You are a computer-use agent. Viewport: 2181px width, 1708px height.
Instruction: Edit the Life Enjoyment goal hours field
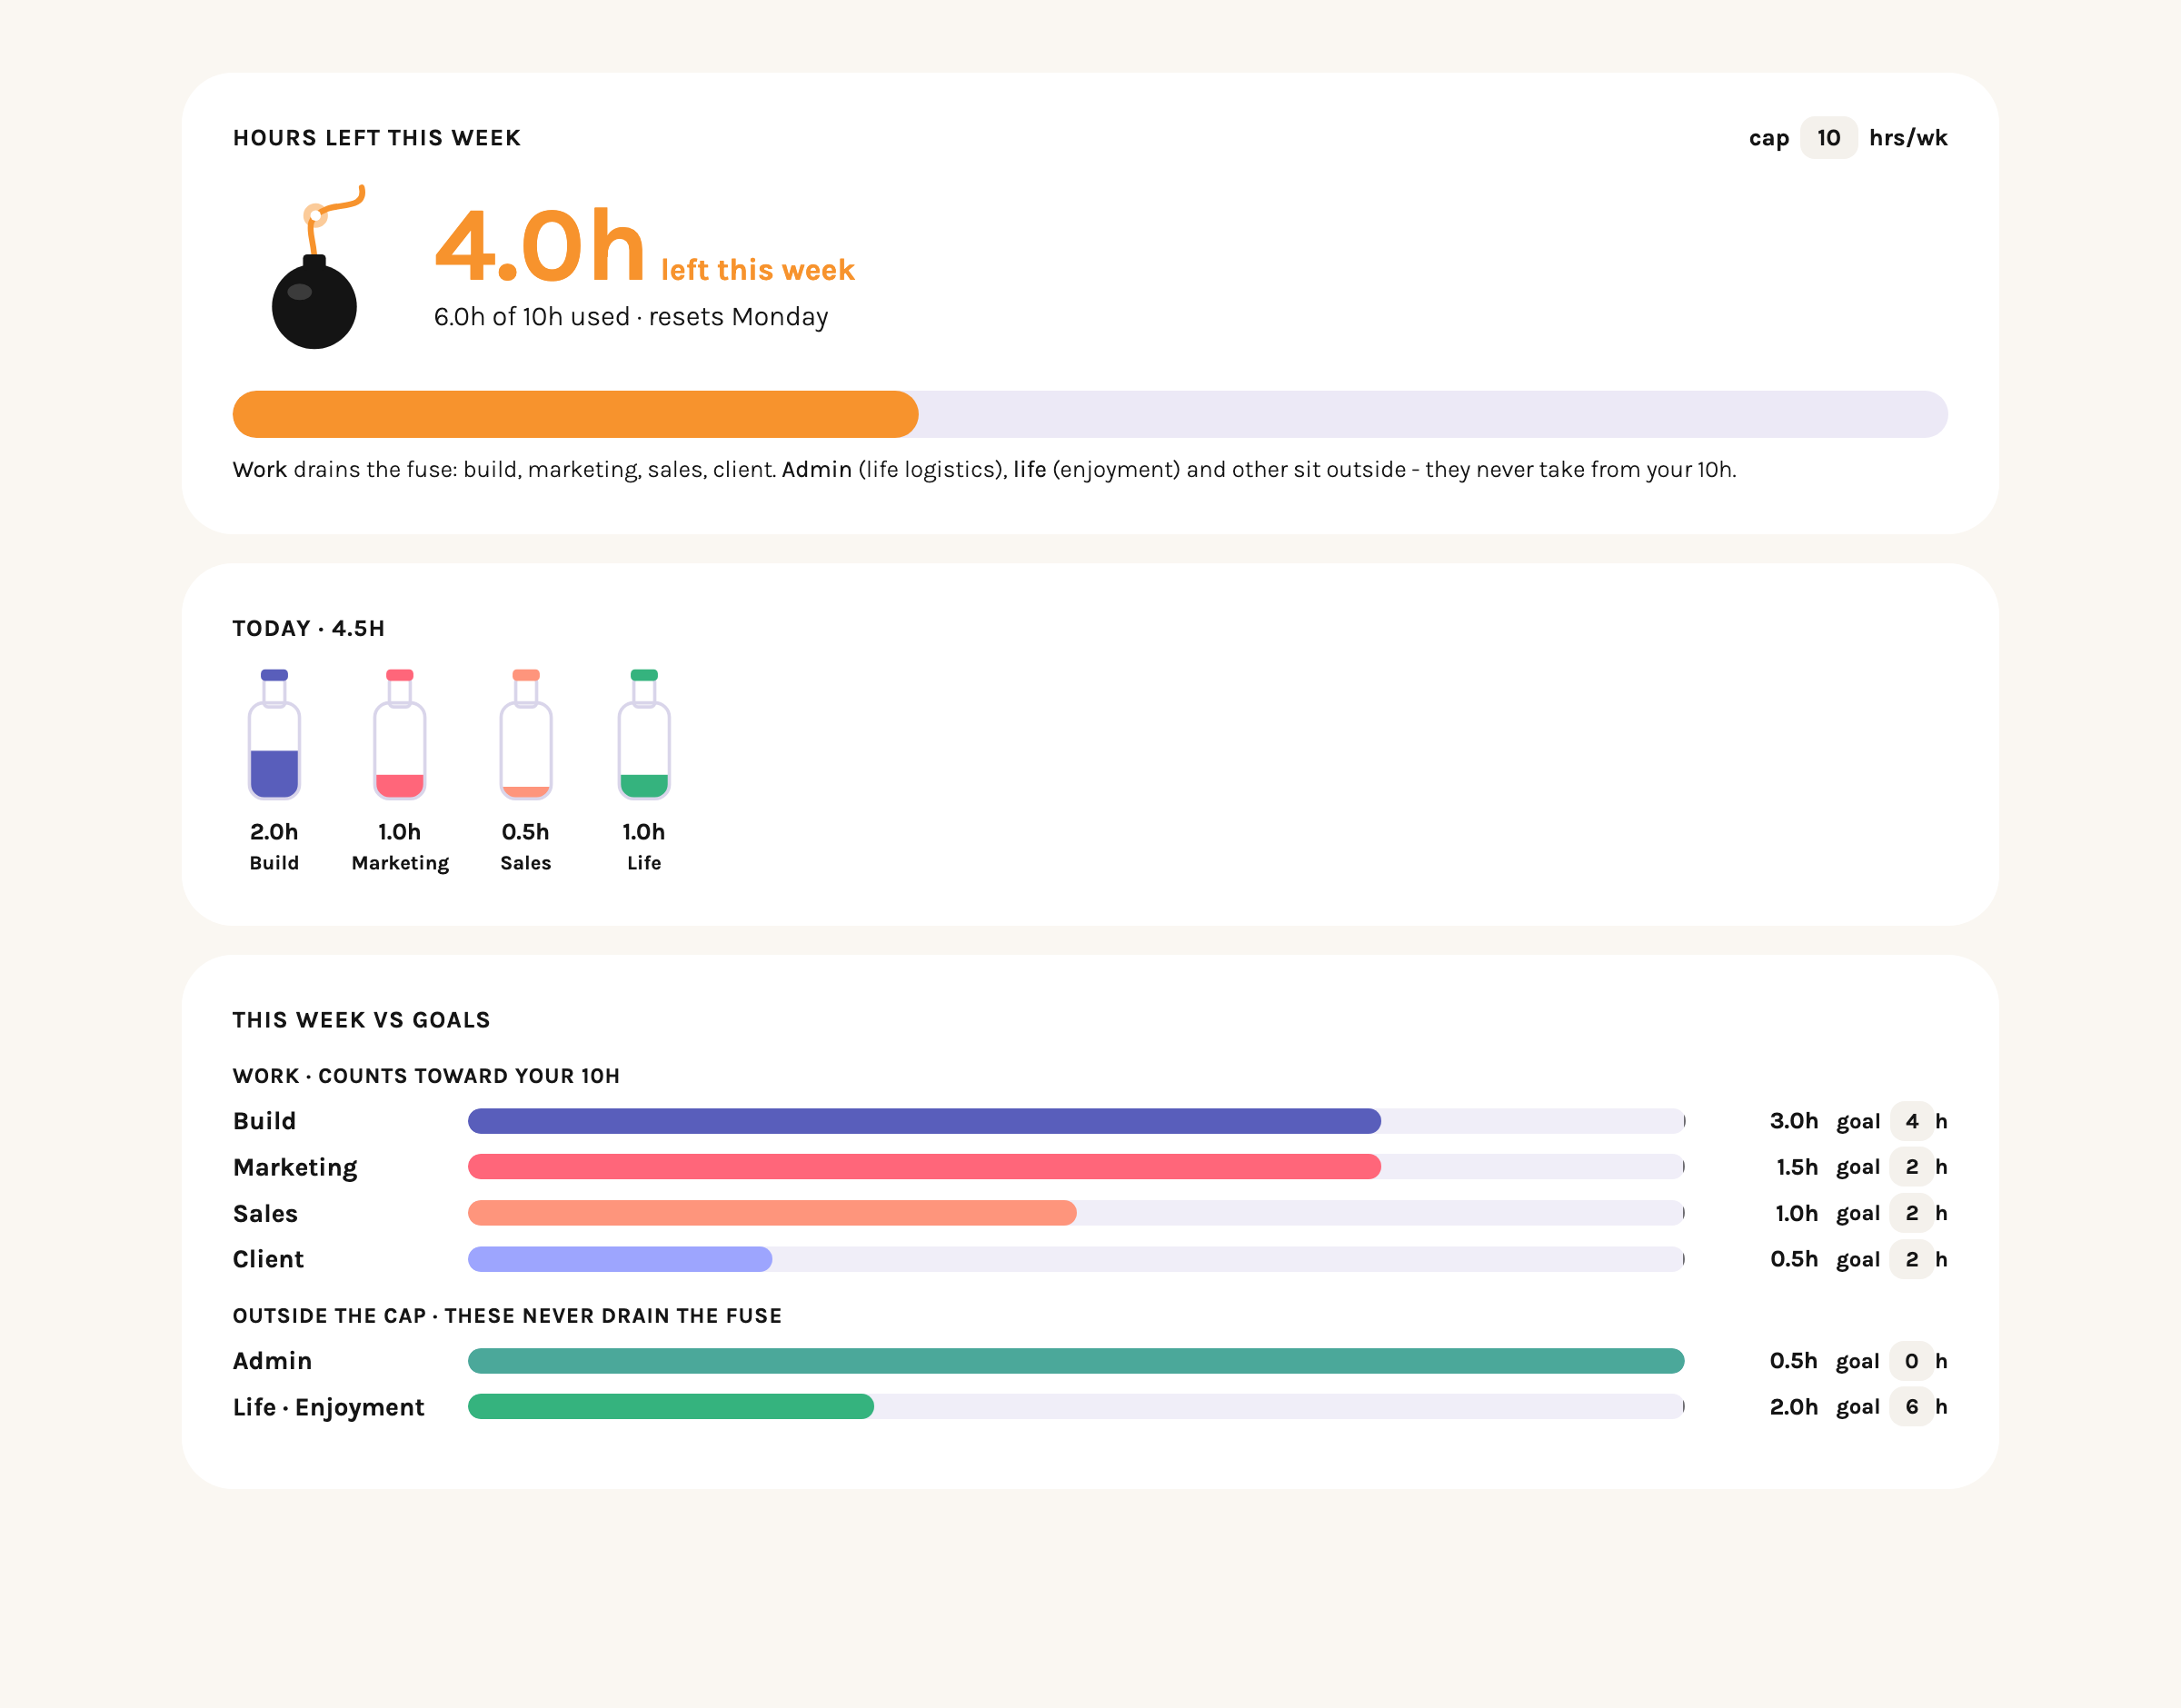pos(1911,1407)
